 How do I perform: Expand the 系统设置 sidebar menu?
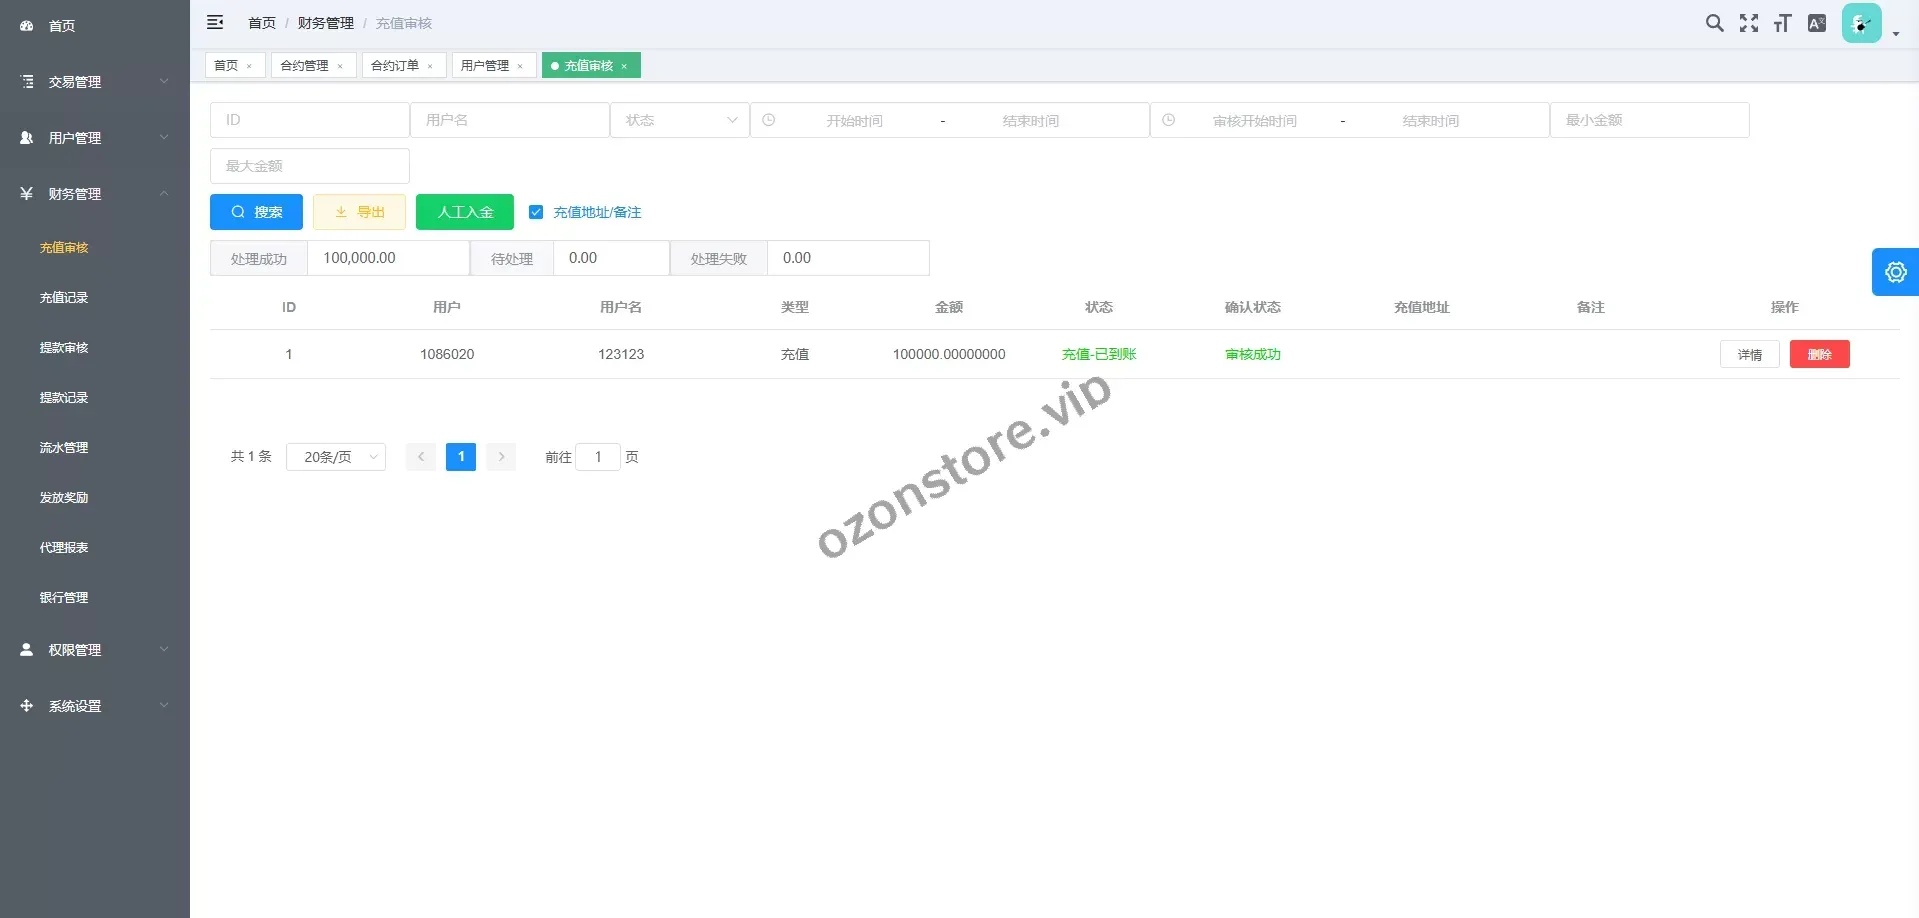pyautogui.click(x=95, y=706)
